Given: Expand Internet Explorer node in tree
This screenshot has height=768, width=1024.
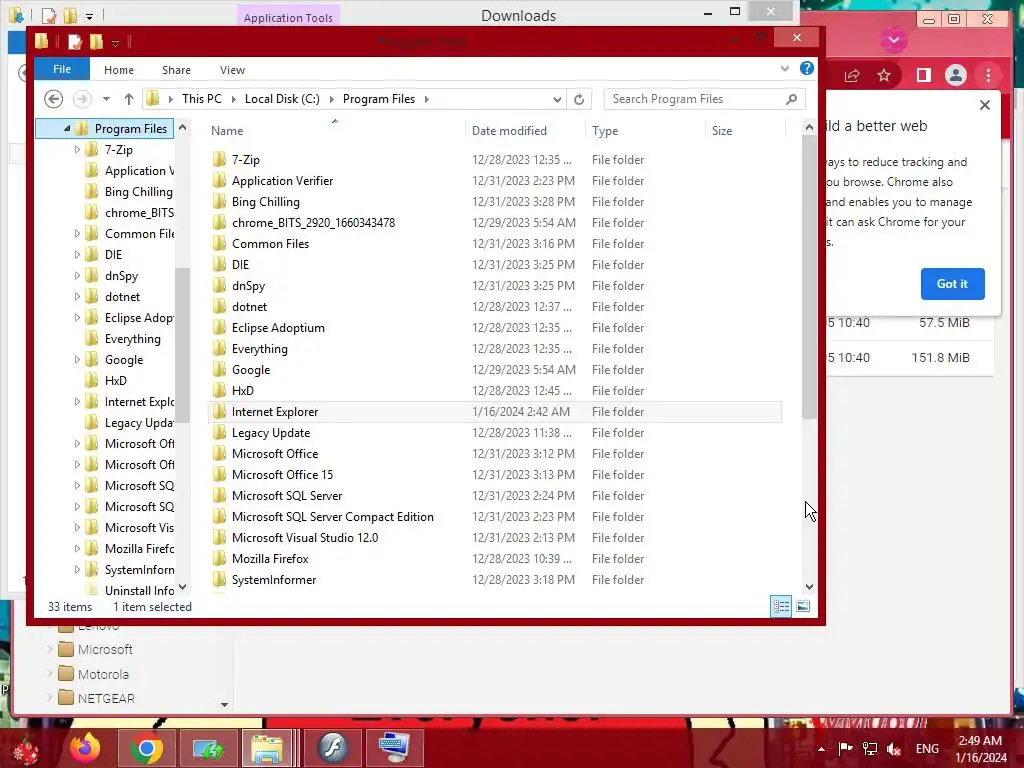Looking at the screenshot, I should click(77, 402).
